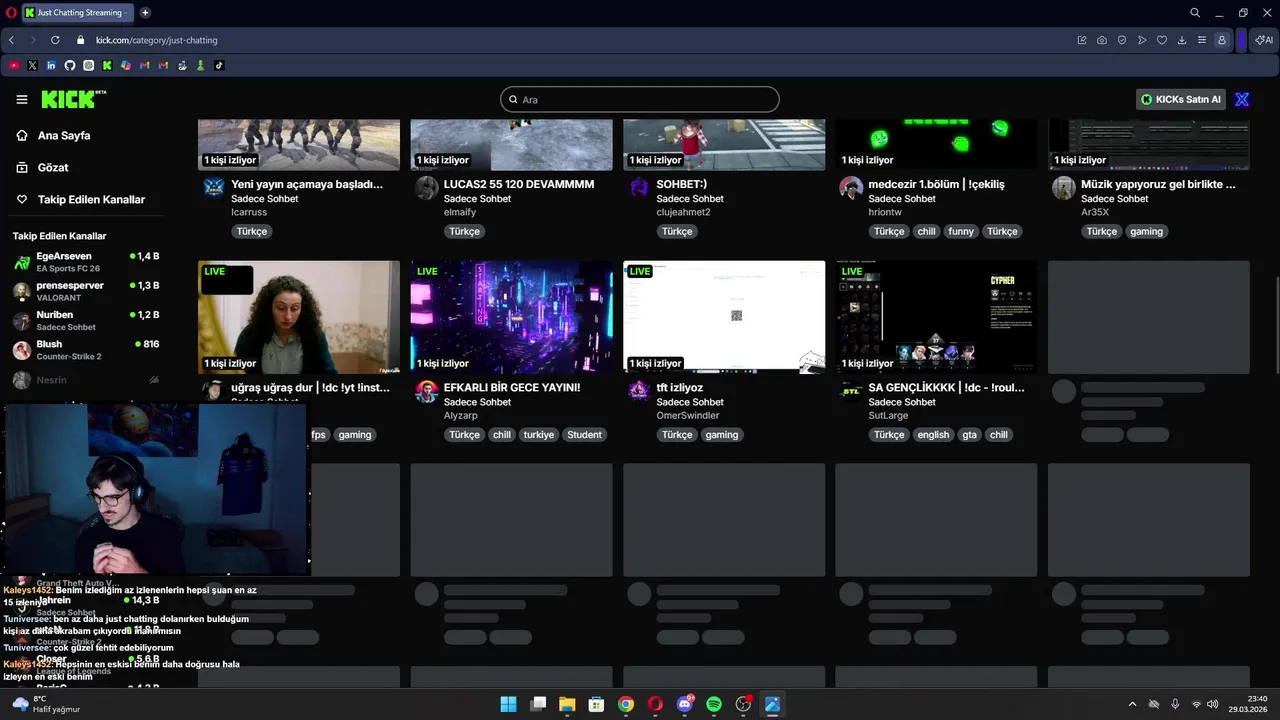Open the TikTok bookmark icon
The height and width of the screenshot is (720, 1280).
(x=219, y=66)
